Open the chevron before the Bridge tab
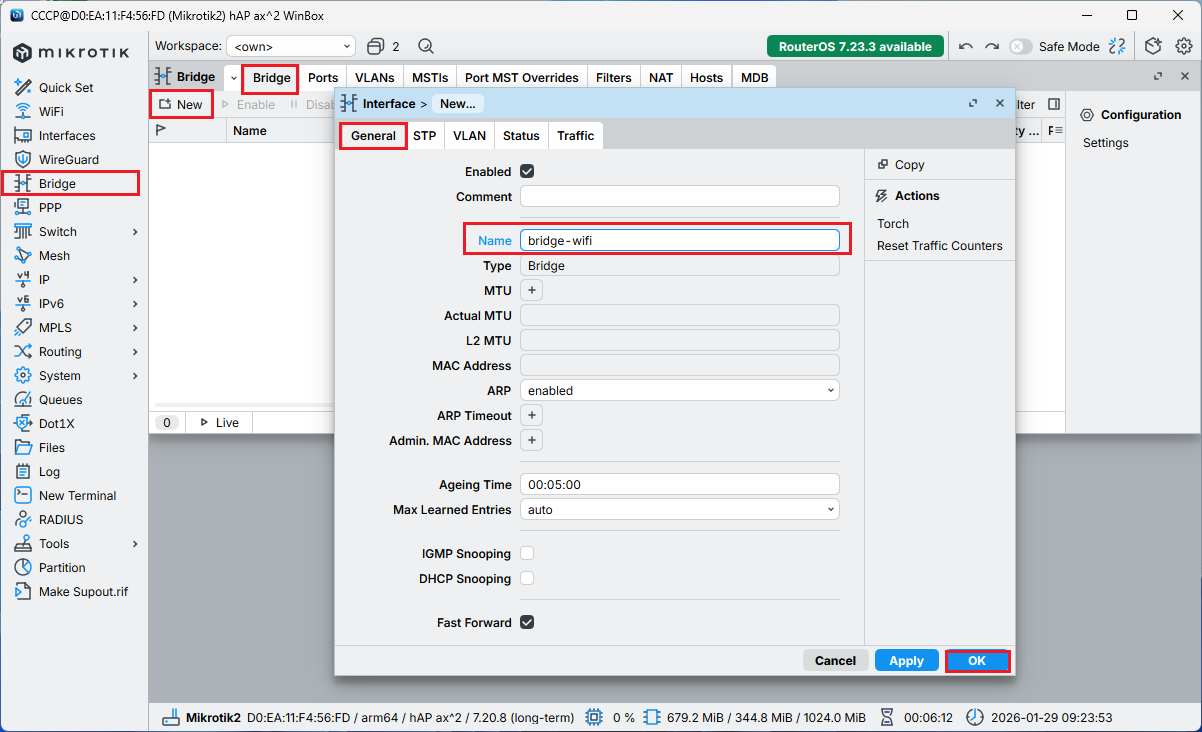 point(234,78)
